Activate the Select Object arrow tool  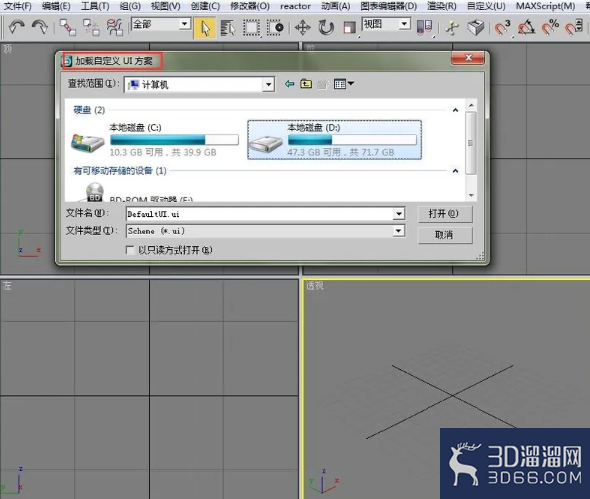205,28
